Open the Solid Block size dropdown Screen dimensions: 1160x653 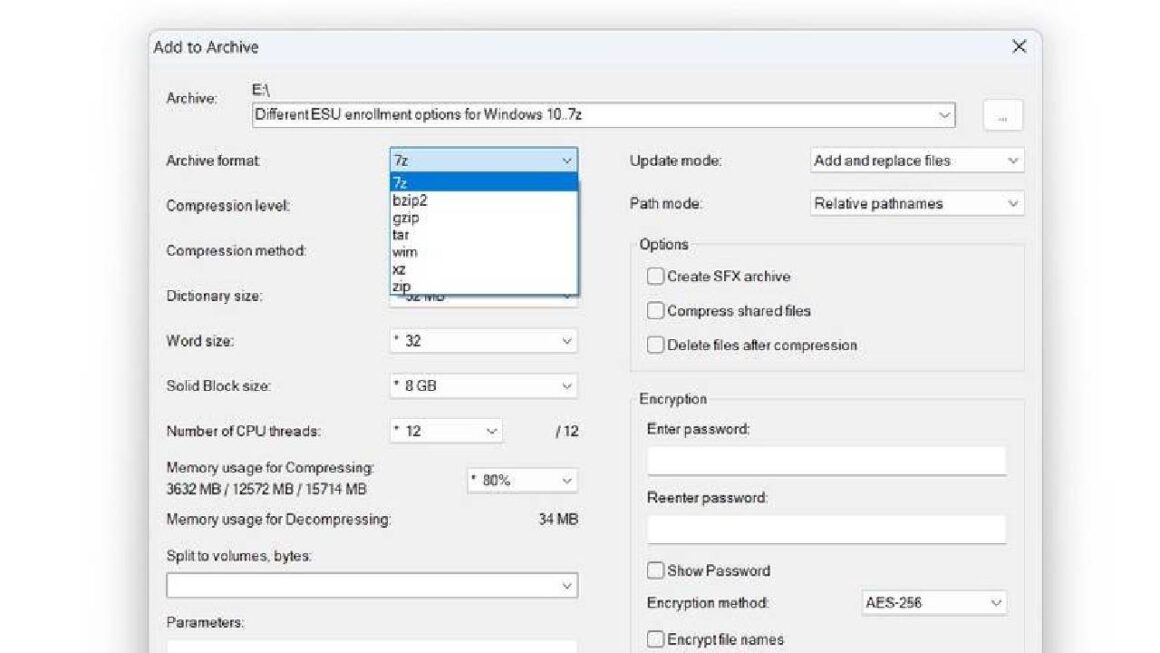click(x=484, y=386)
